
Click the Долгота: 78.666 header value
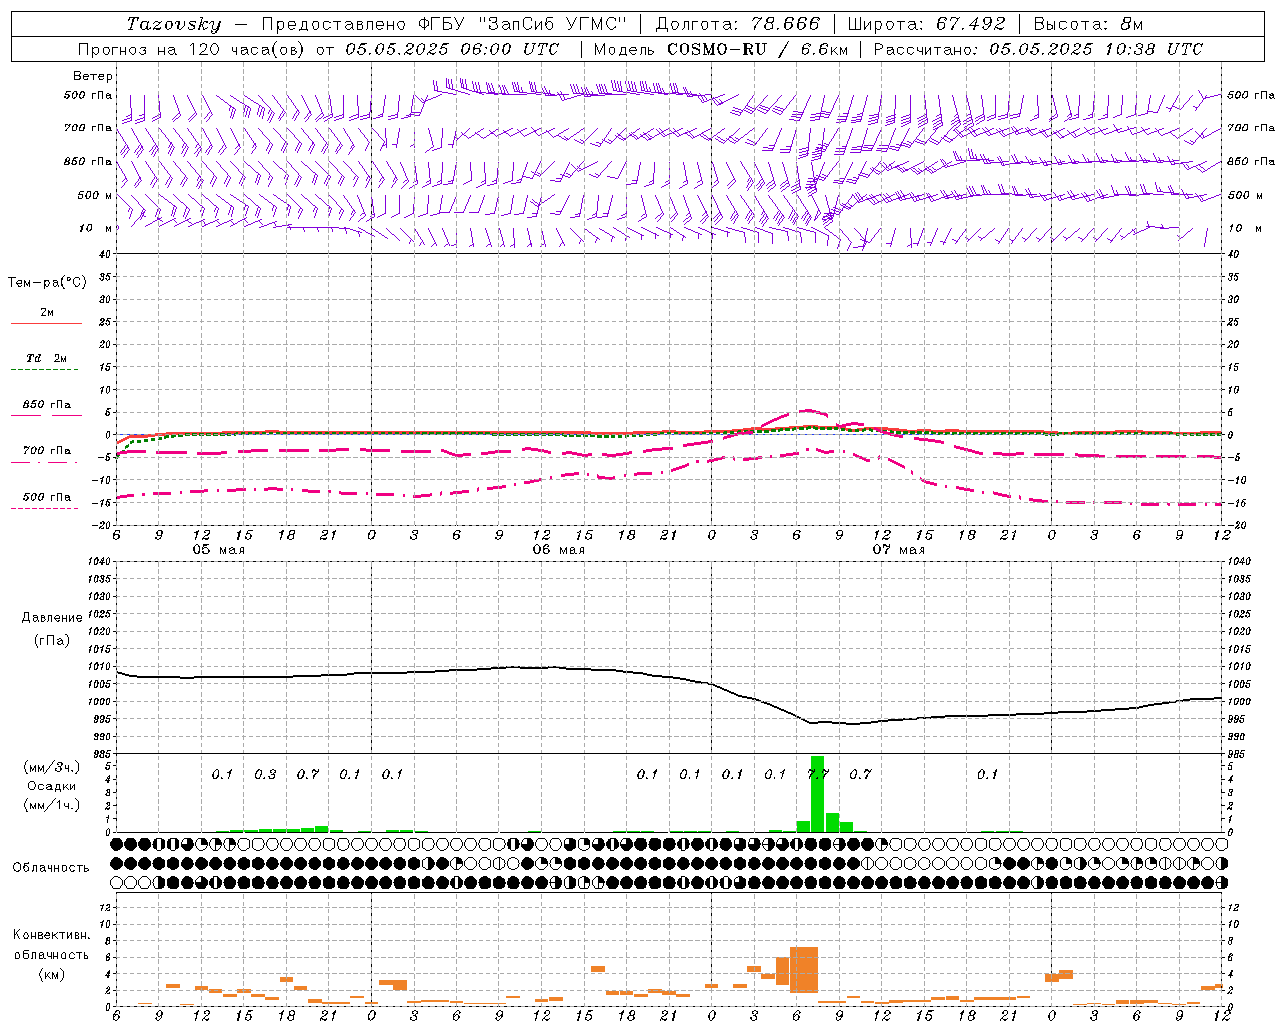[737, 24]
